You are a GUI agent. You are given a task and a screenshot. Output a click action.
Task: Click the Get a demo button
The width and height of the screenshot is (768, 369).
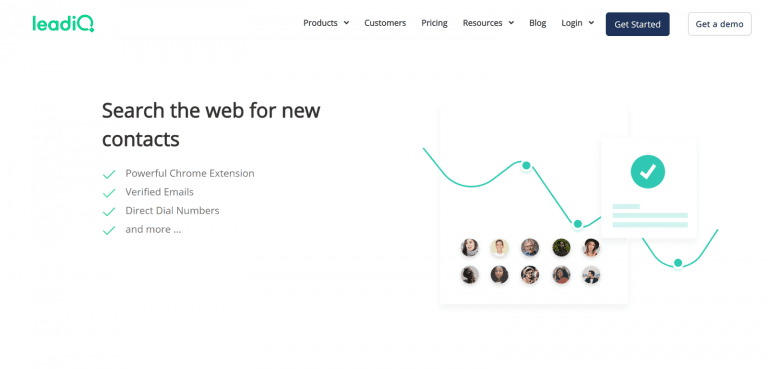(x=720, y=24)
